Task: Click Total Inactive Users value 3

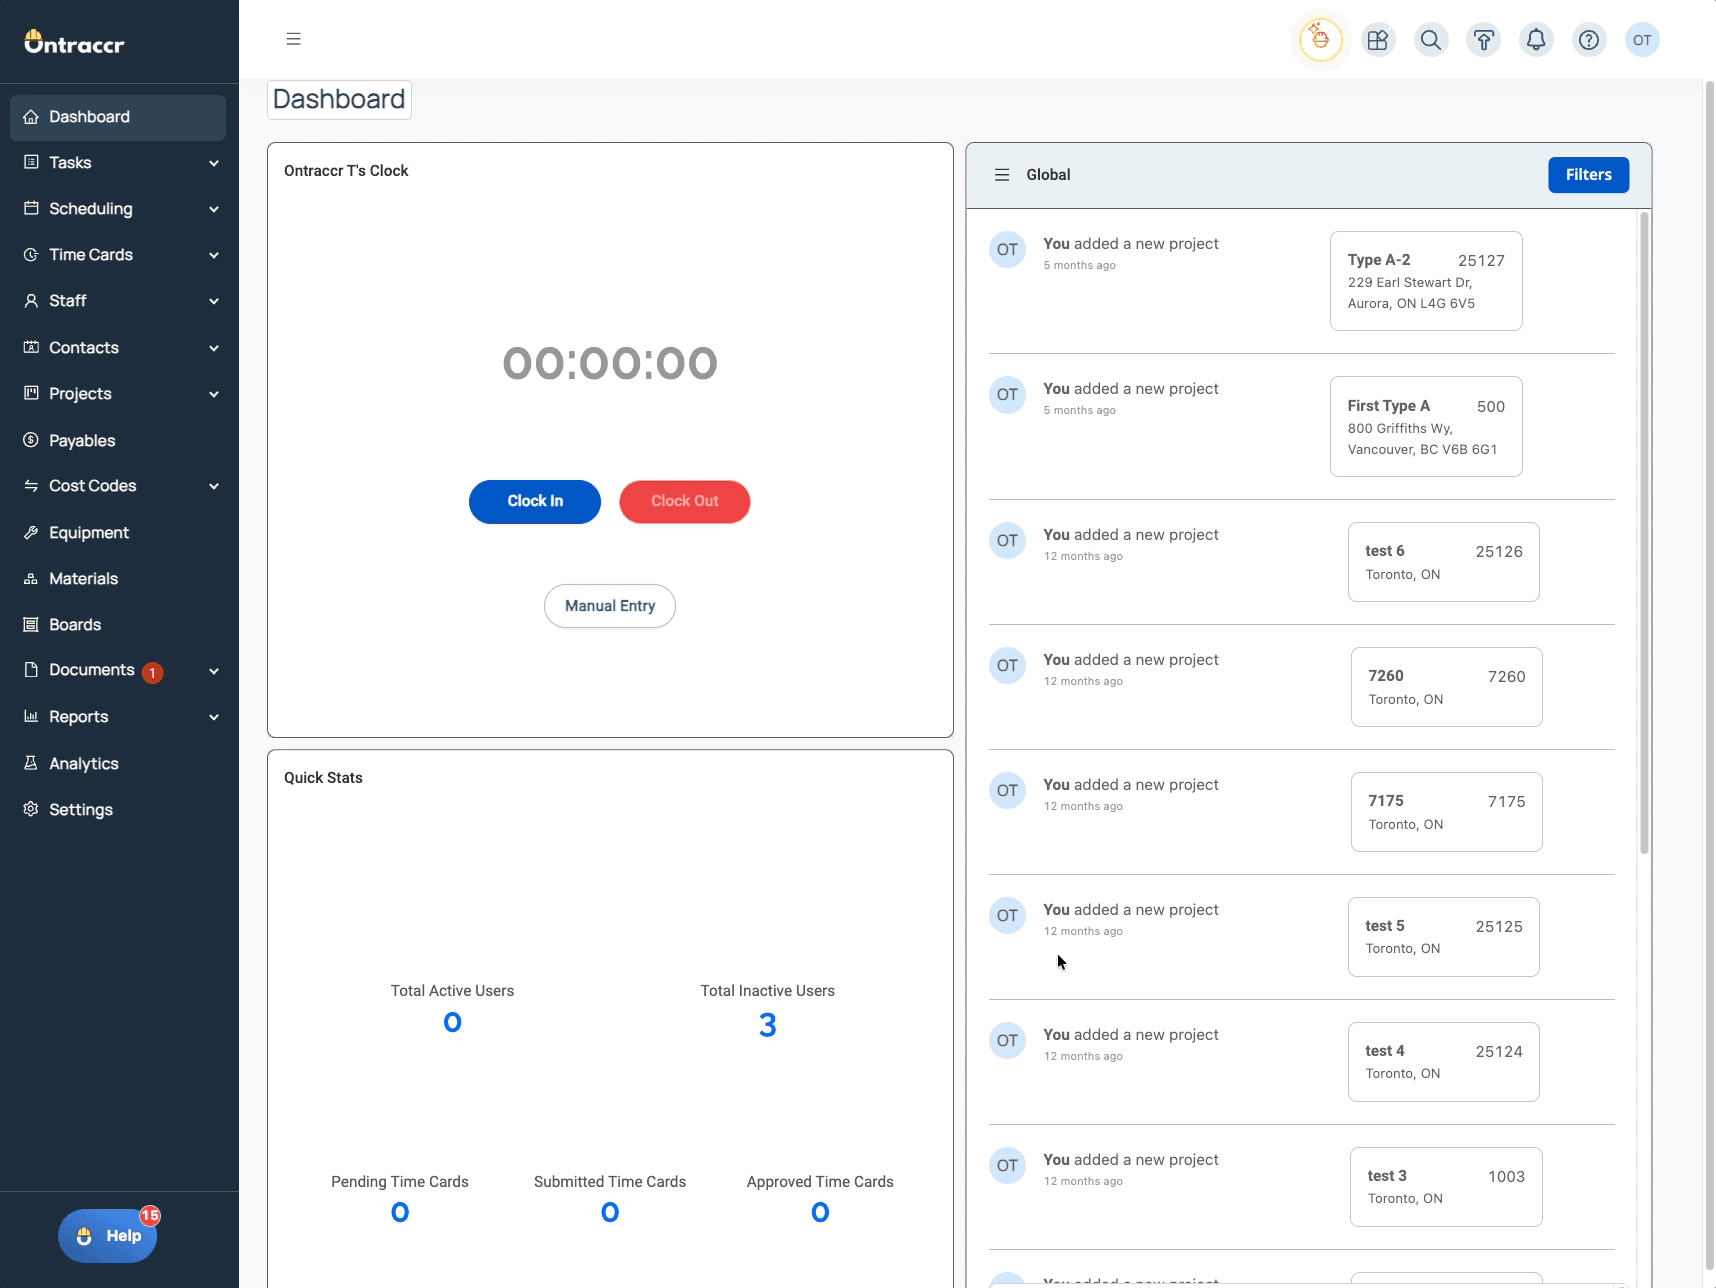Action: (767, 1025)
